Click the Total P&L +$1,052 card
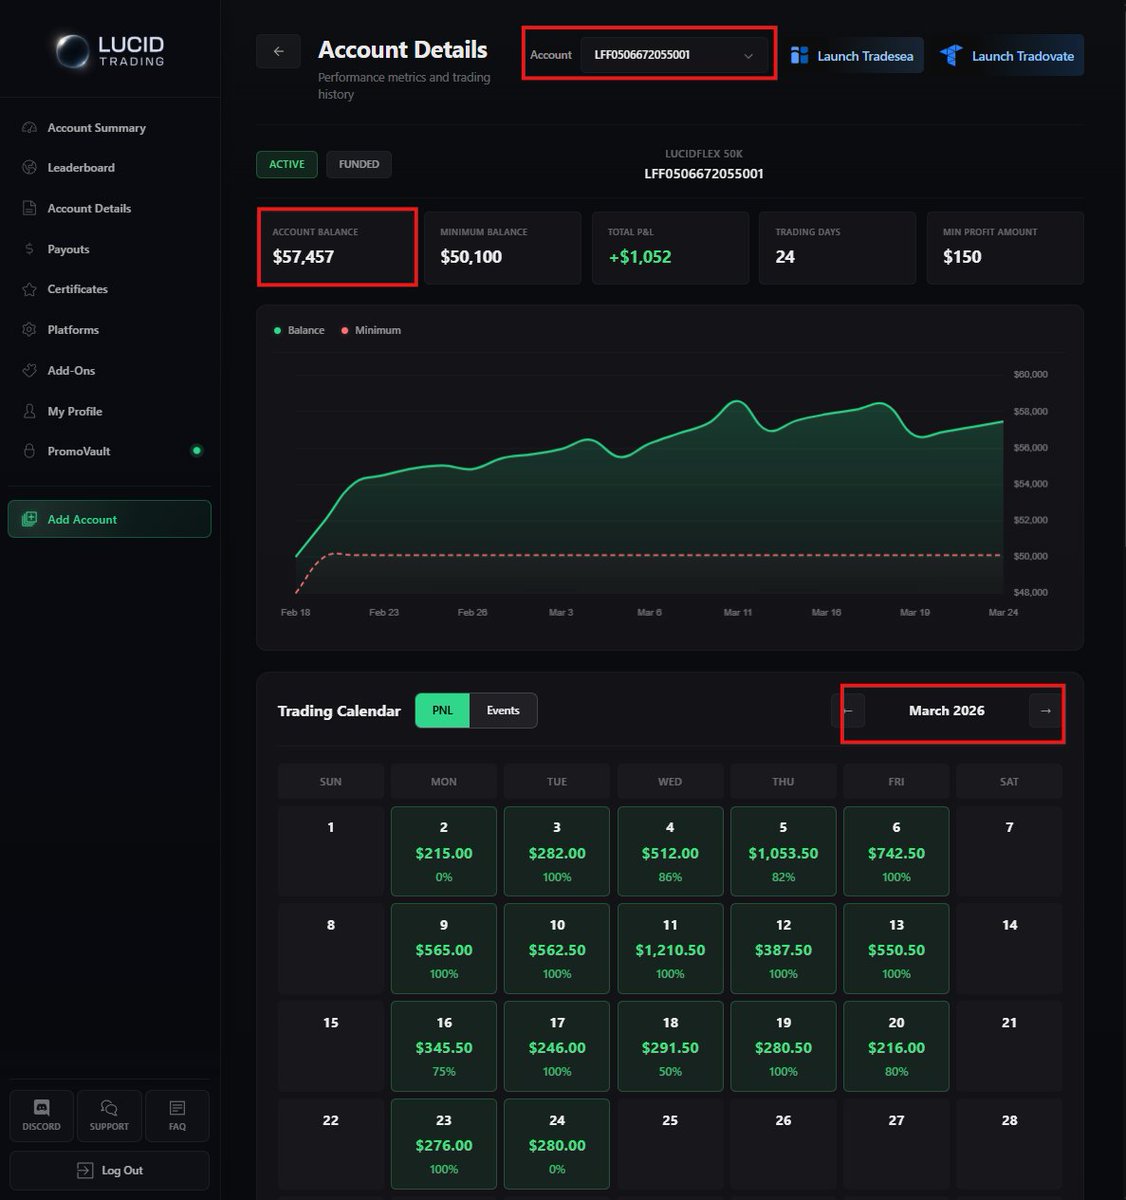Screen dimensions: 1126x1200 click(x=670, y=247)
